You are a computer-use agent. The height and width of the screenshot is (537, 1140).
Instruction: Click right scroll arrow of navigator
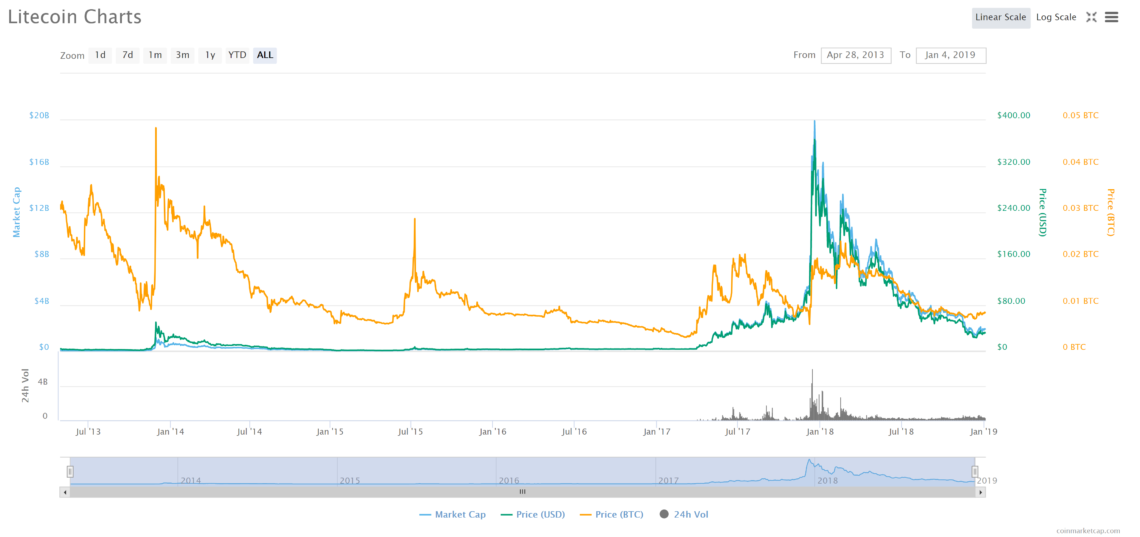tap(981, 492)
